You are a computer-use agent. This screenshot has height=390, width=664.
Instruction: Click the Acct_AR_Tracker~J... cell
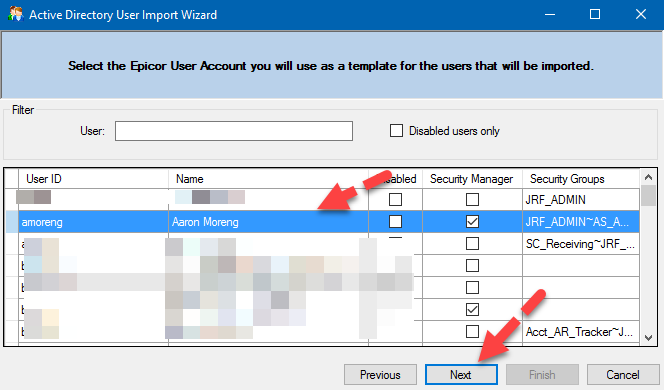tap(581, 332)
